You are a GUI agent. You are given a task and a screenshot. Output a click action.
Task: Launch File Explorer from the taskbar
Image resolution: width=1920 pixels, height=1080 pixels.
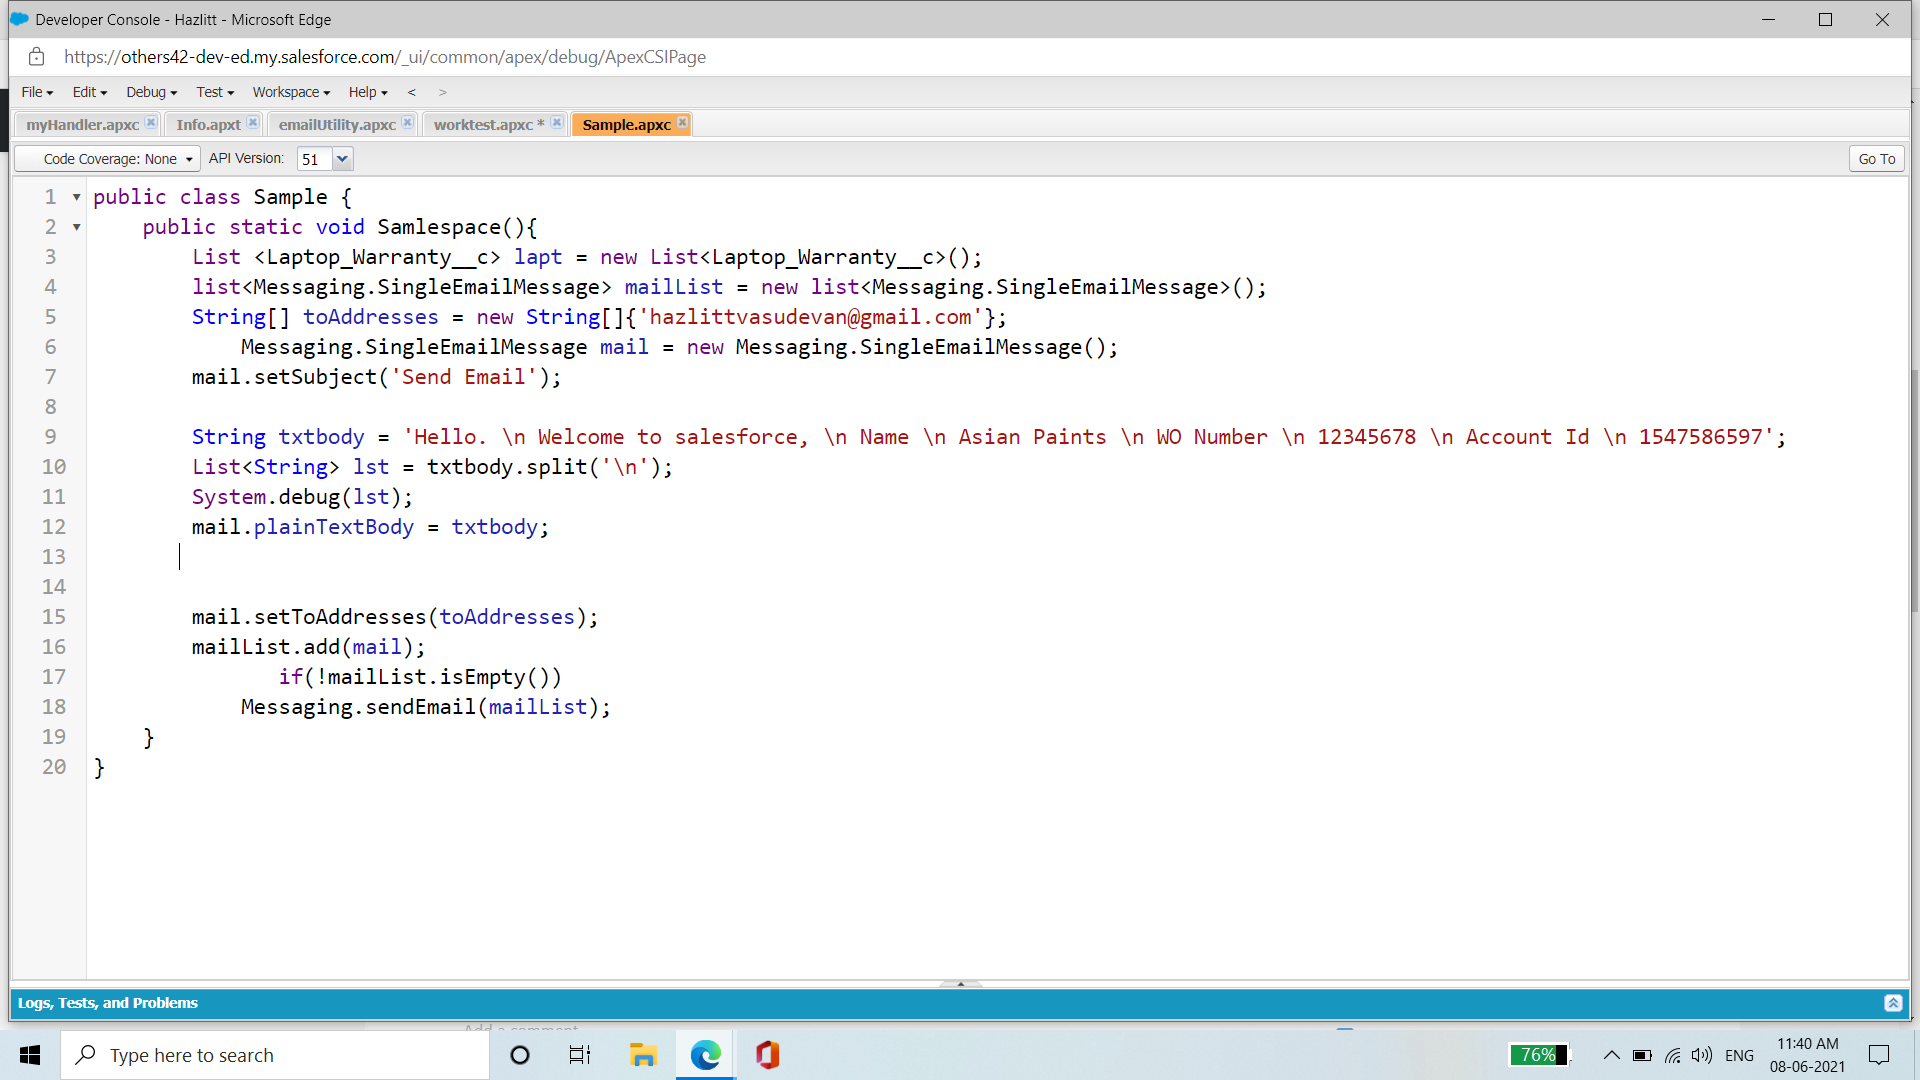tap(643, 1054)
